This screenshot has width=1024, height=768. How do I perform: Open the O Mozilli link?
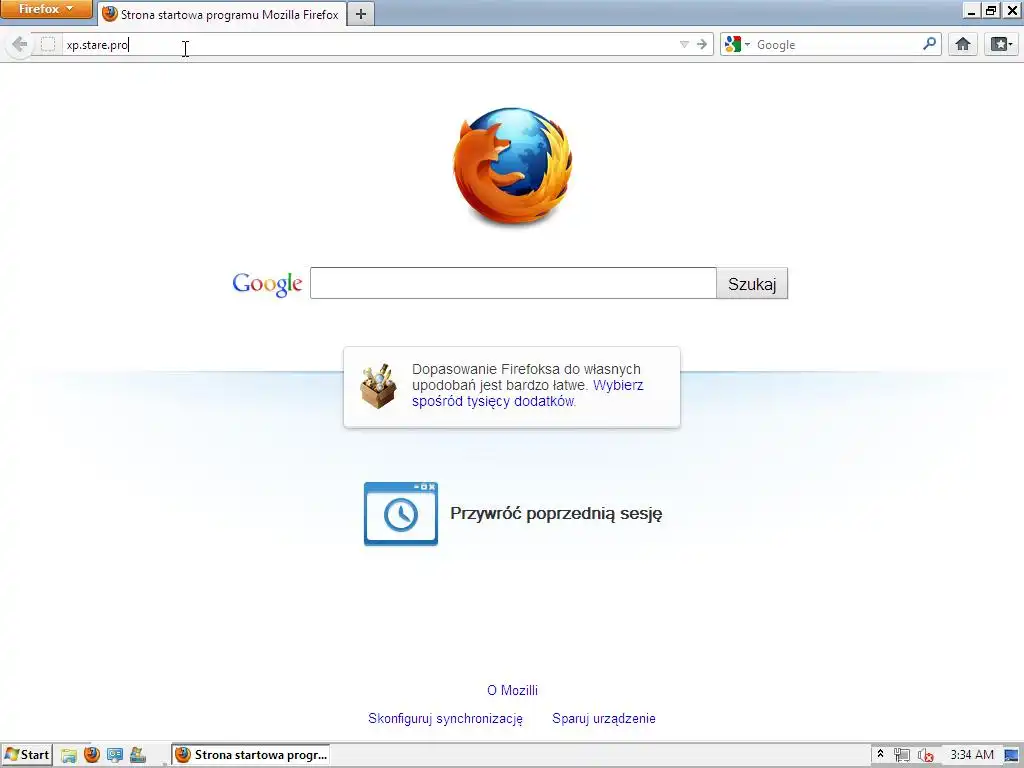point(513,690)
